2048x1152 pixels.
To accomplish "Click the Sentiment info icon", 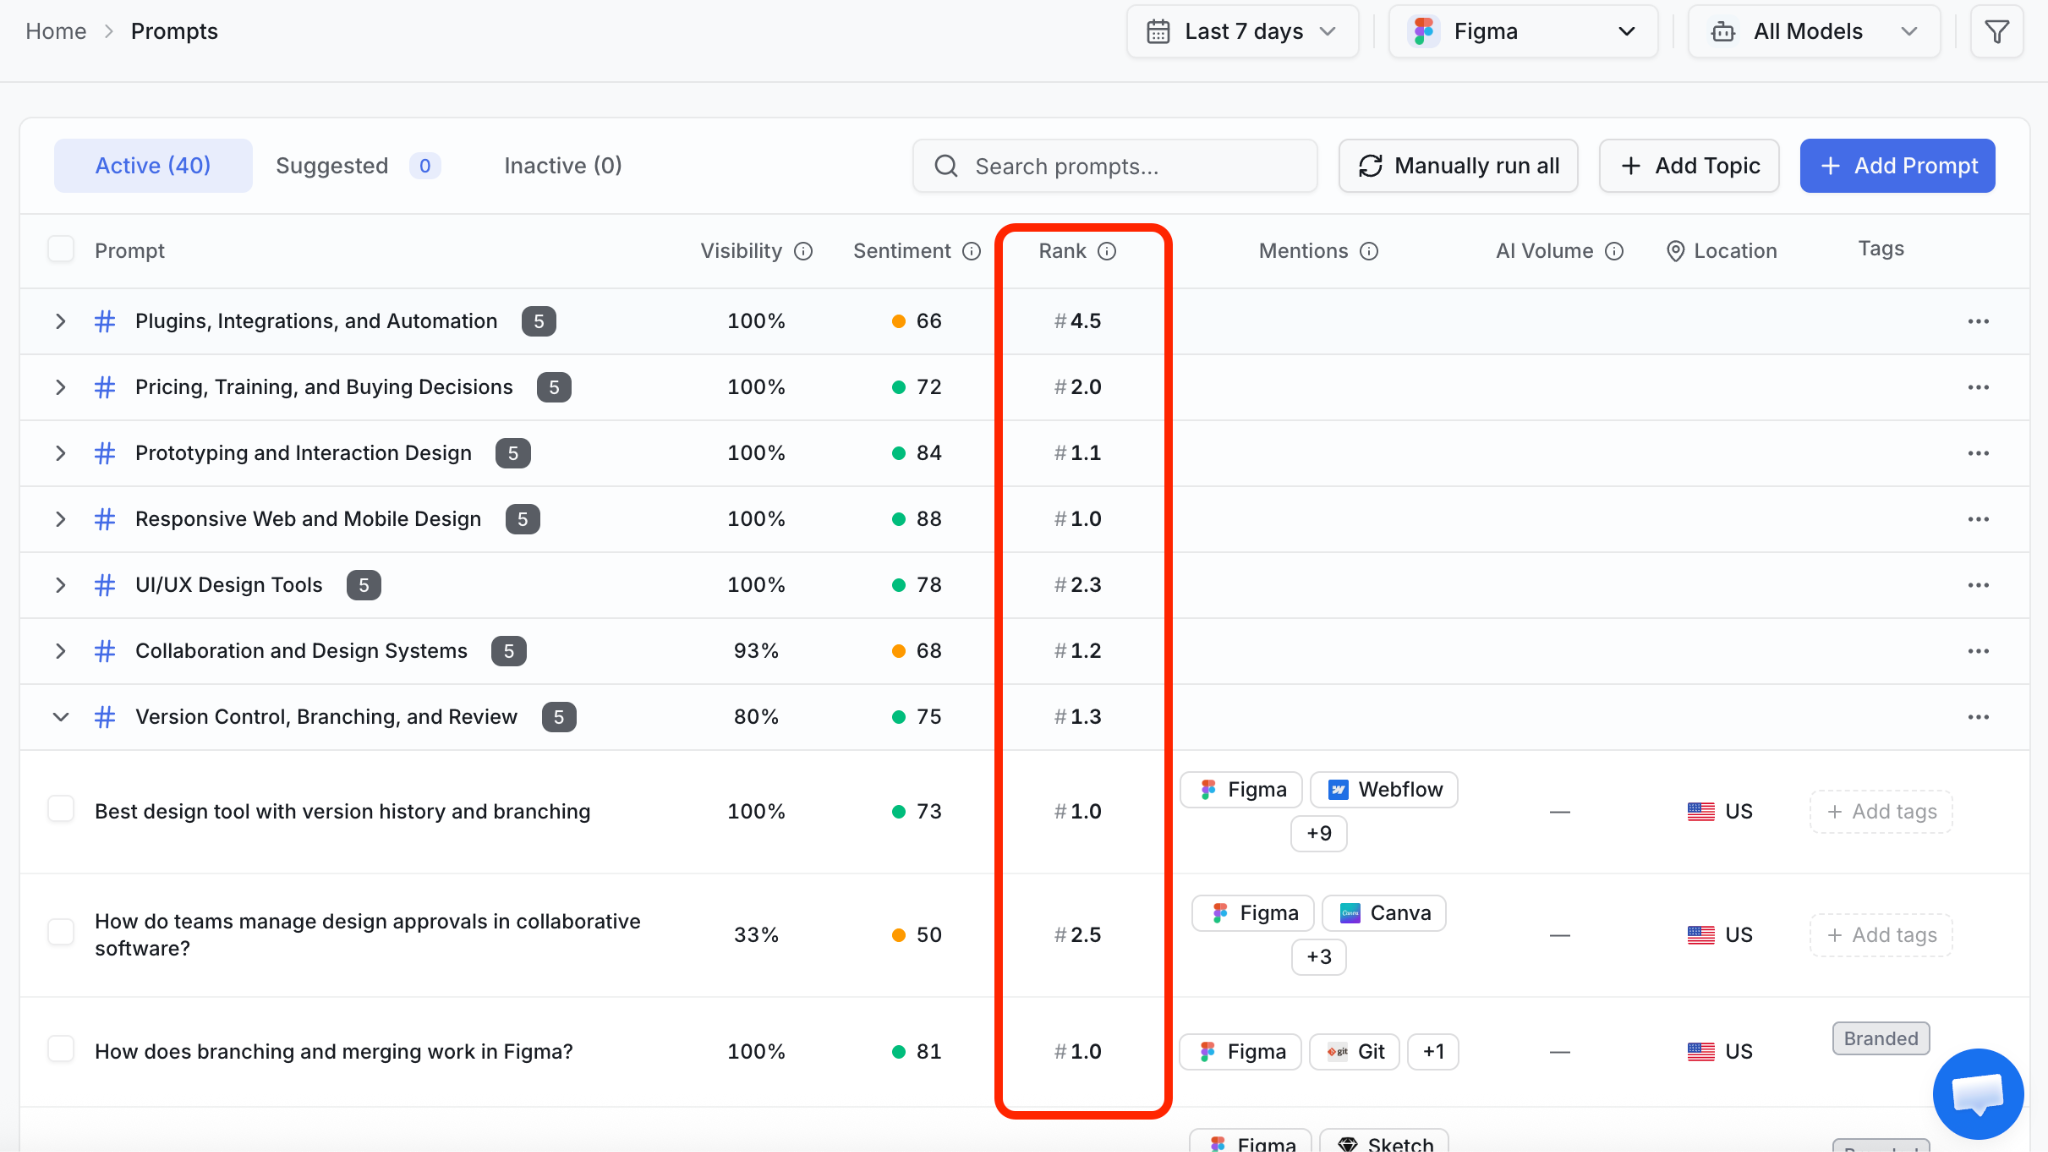I will coord(971,251).
